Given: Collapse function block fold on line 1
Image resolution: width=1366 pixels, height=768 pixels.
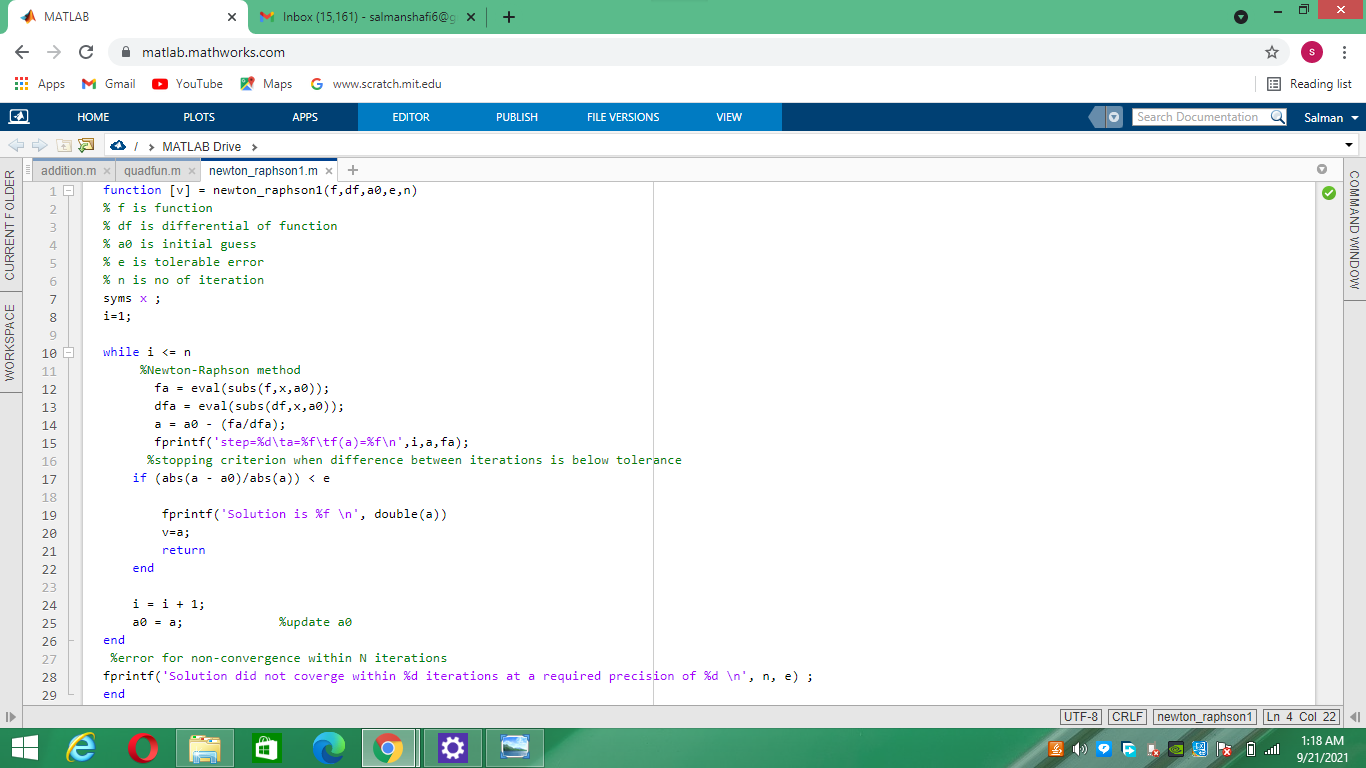Looking at the screenshot, I should tap(69, 190).
